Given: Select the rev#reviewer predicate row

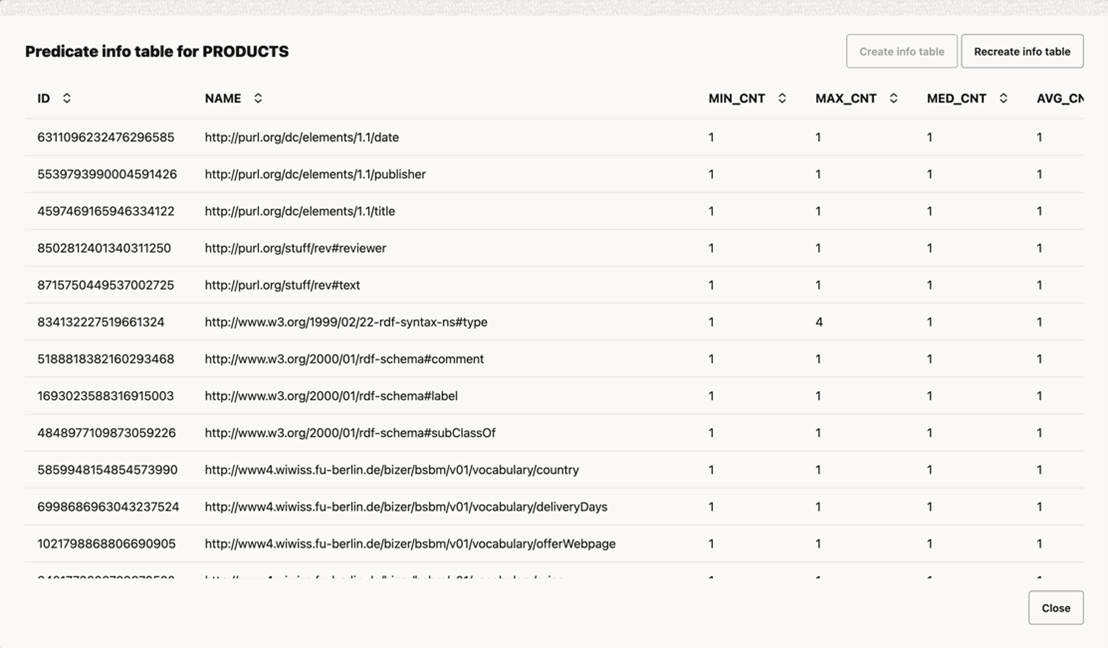Looking at the screenshot, I should [x=295, y=248].
